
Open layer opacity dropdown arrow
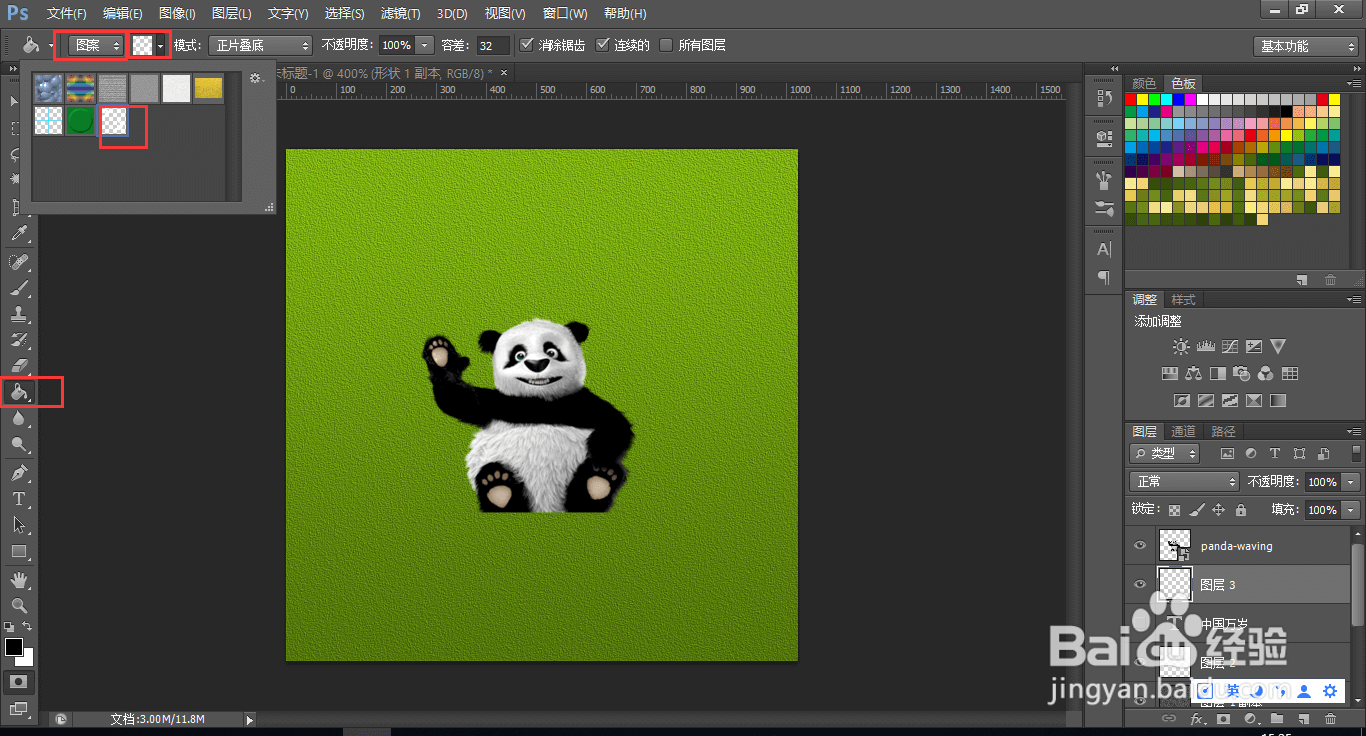1351,482
